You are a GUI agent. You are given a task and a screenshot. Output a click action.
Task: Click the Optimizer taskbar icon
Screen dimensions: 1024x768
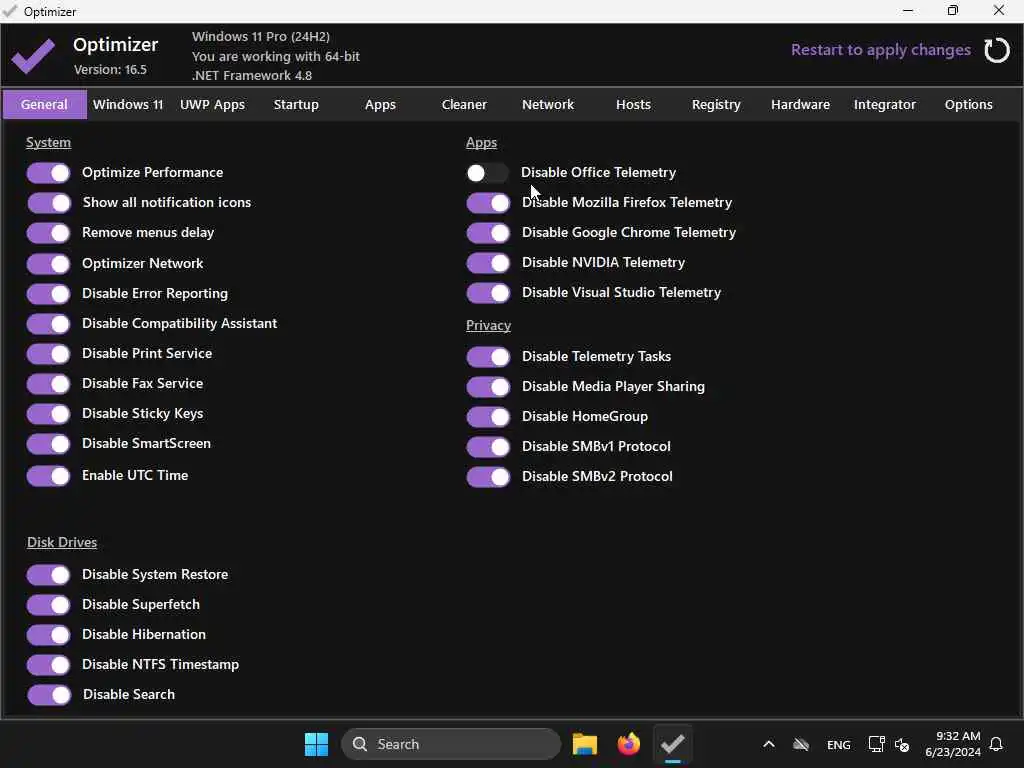pos(673,744)
